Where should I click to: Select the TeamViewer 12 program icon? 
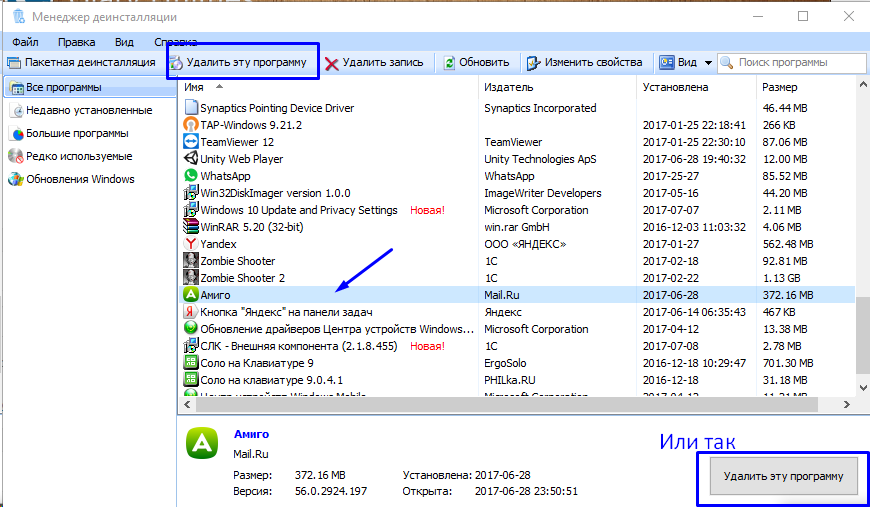pos(191,142)
